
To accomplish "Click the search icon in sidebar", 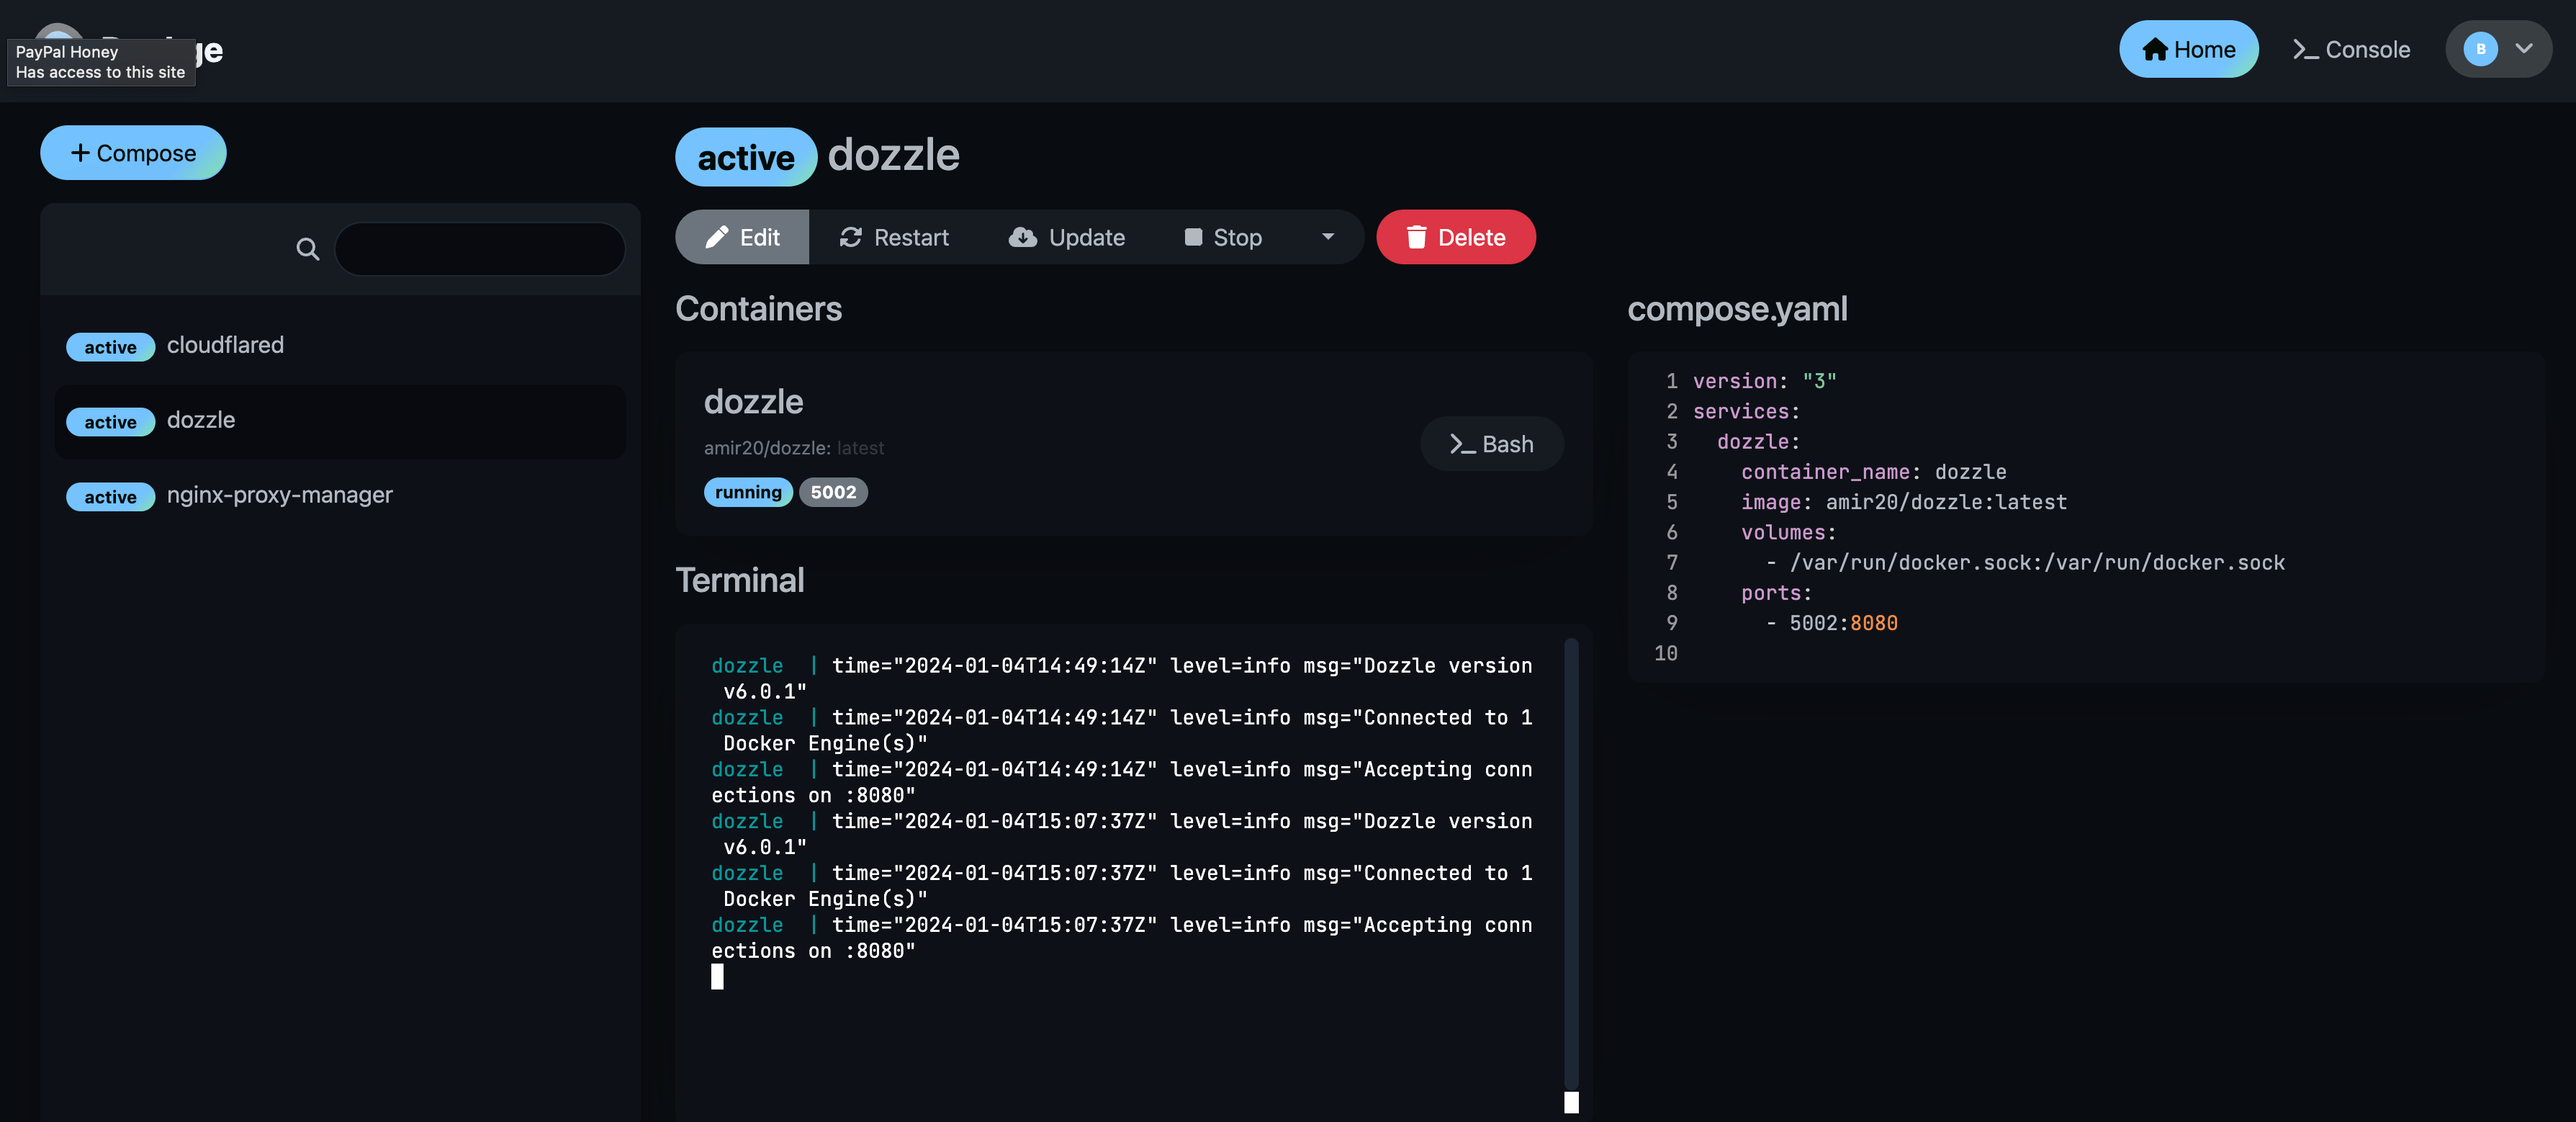I will tap(307, 246).
